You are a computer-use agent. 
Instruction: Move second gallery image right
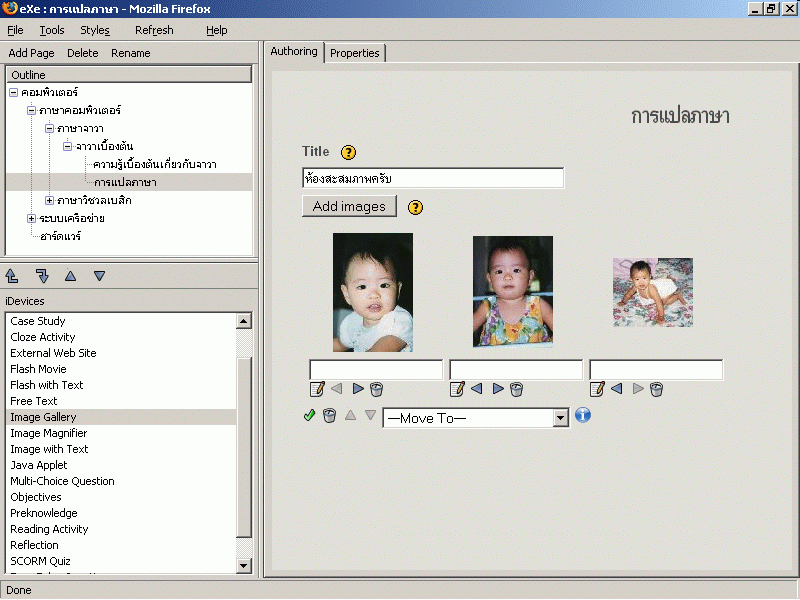click(498, 389)
